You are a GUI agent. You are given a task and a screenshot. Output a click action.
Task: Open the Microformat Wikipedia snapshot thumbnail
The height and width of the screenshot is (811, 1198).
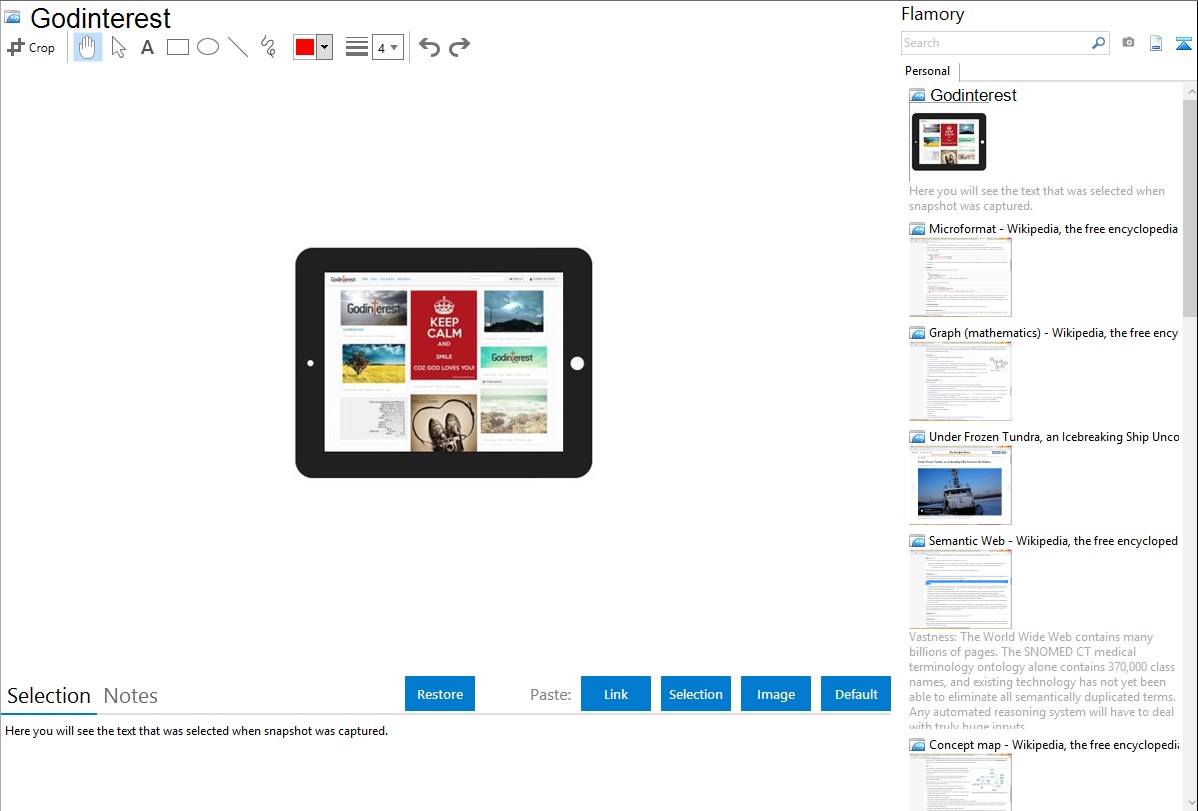(x=960, y=277)
